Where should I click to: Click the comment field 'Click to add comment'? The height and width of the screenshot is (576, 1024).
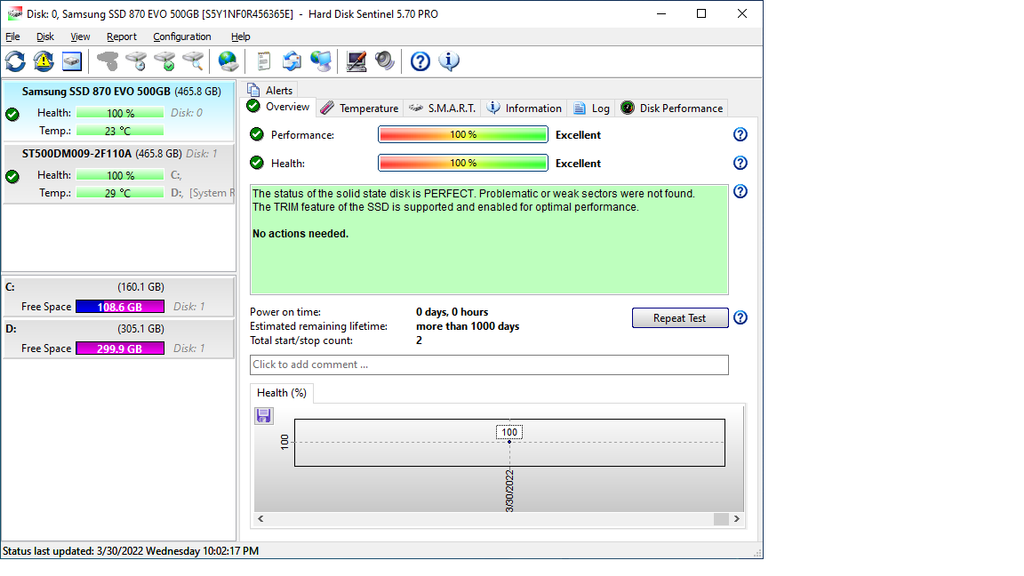[x=489, y=365]
